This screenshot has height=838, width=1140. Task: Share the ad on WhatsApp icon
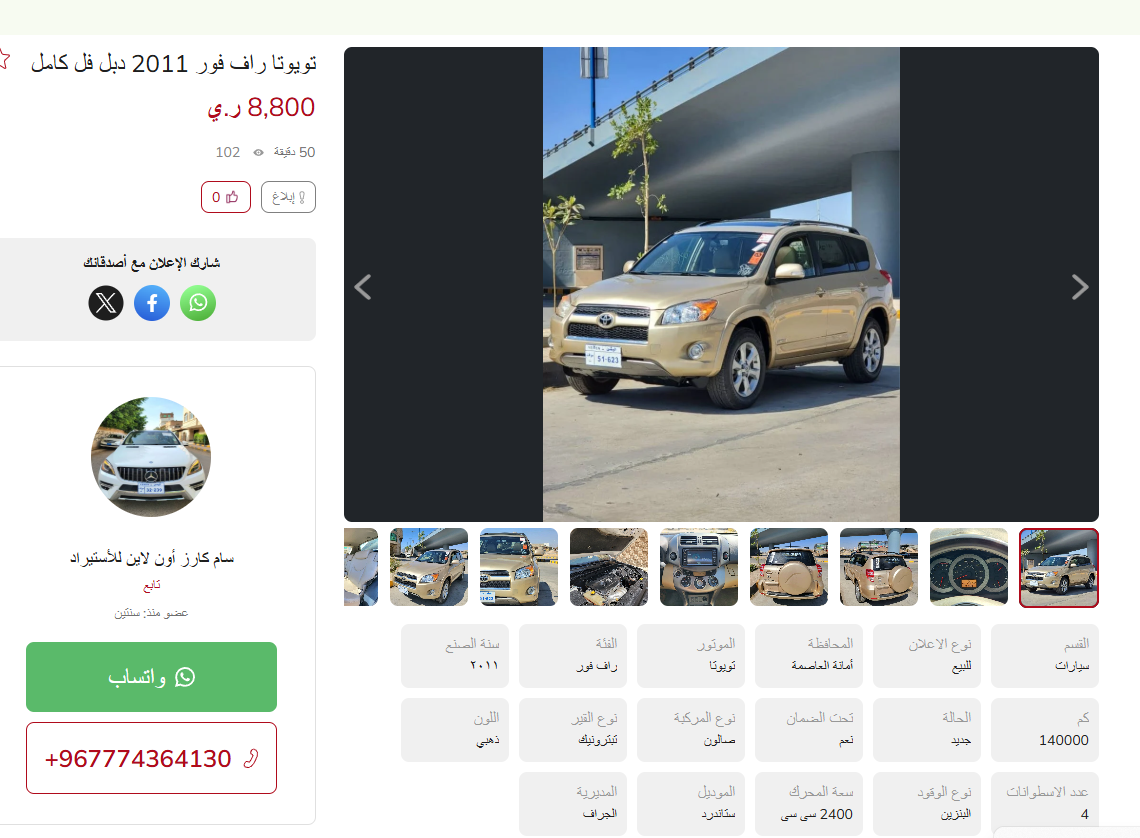[198, 303]
